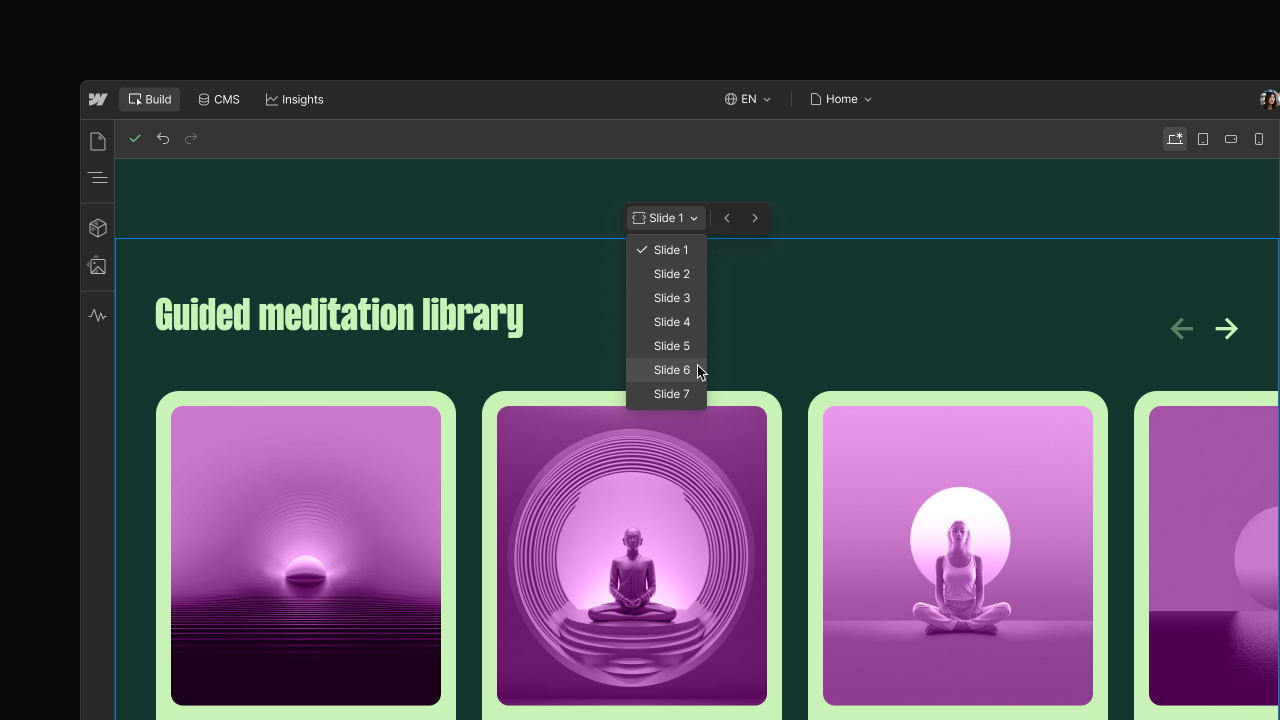Open the Insights tab
The width and height of the screenshot is (1280, 720).
pos(294,99)
